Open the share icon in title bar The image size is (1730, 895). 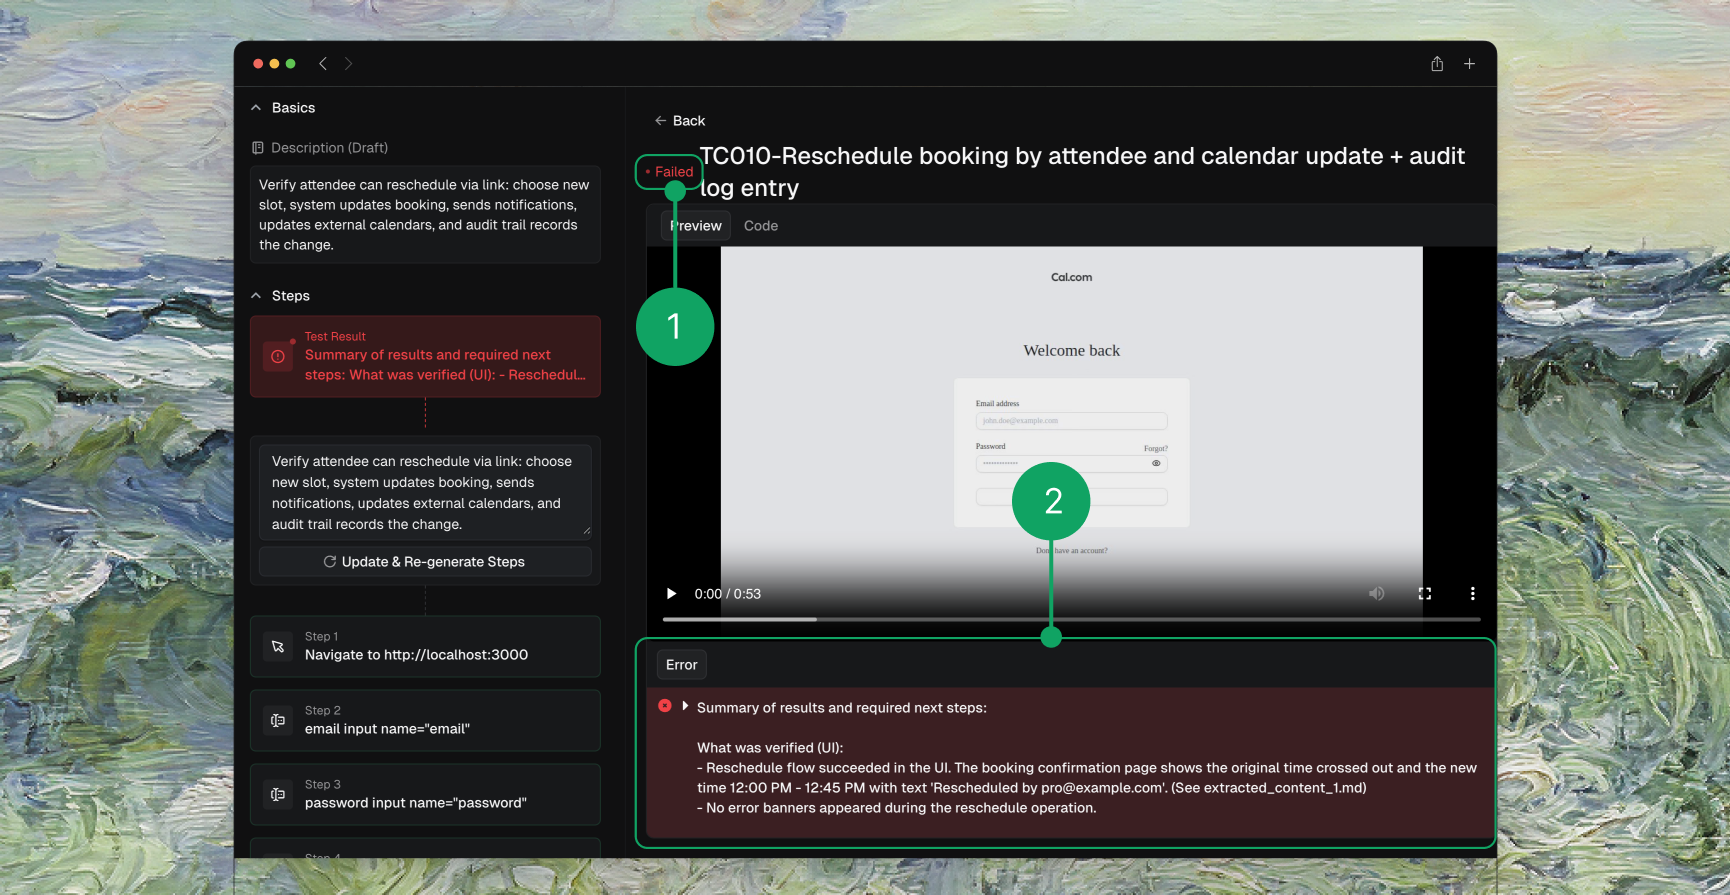(1437, 64)
